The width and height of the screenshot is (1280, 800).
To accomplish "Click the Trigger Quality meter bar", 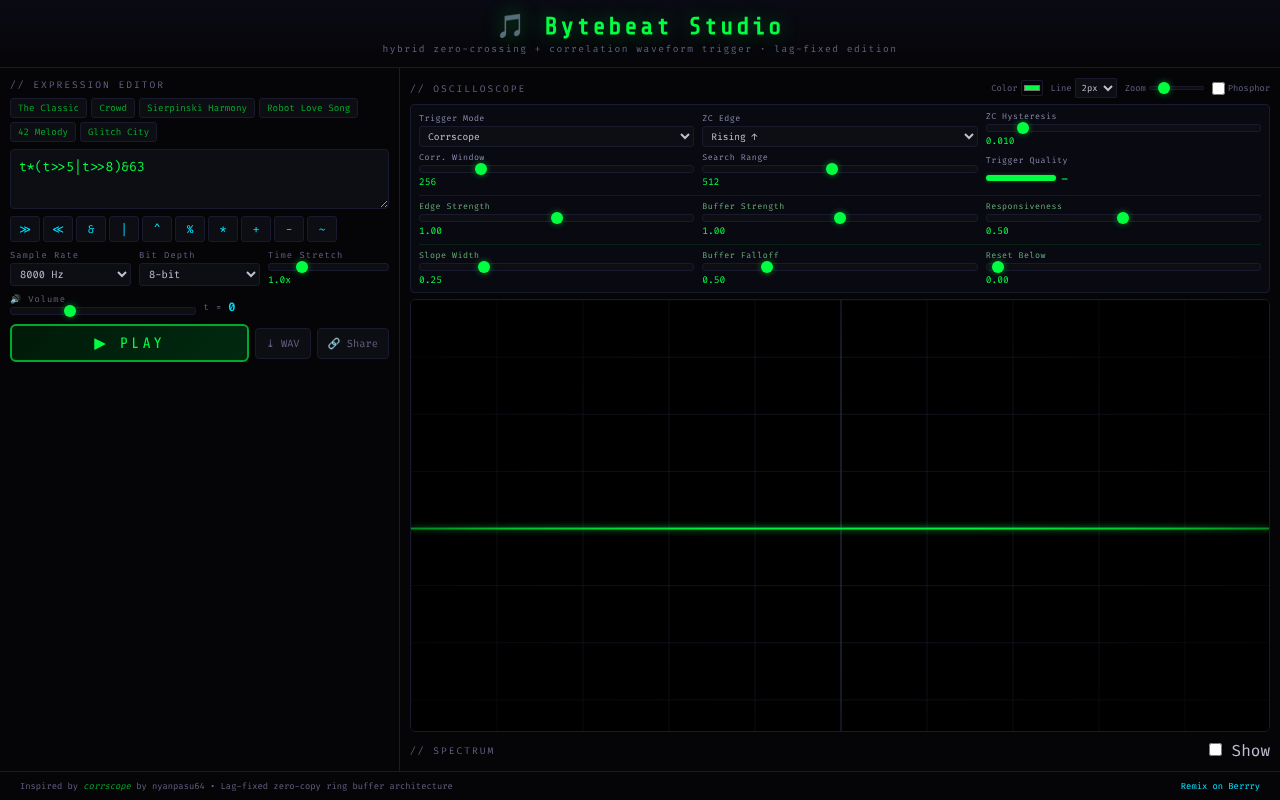I will 1021,178.
